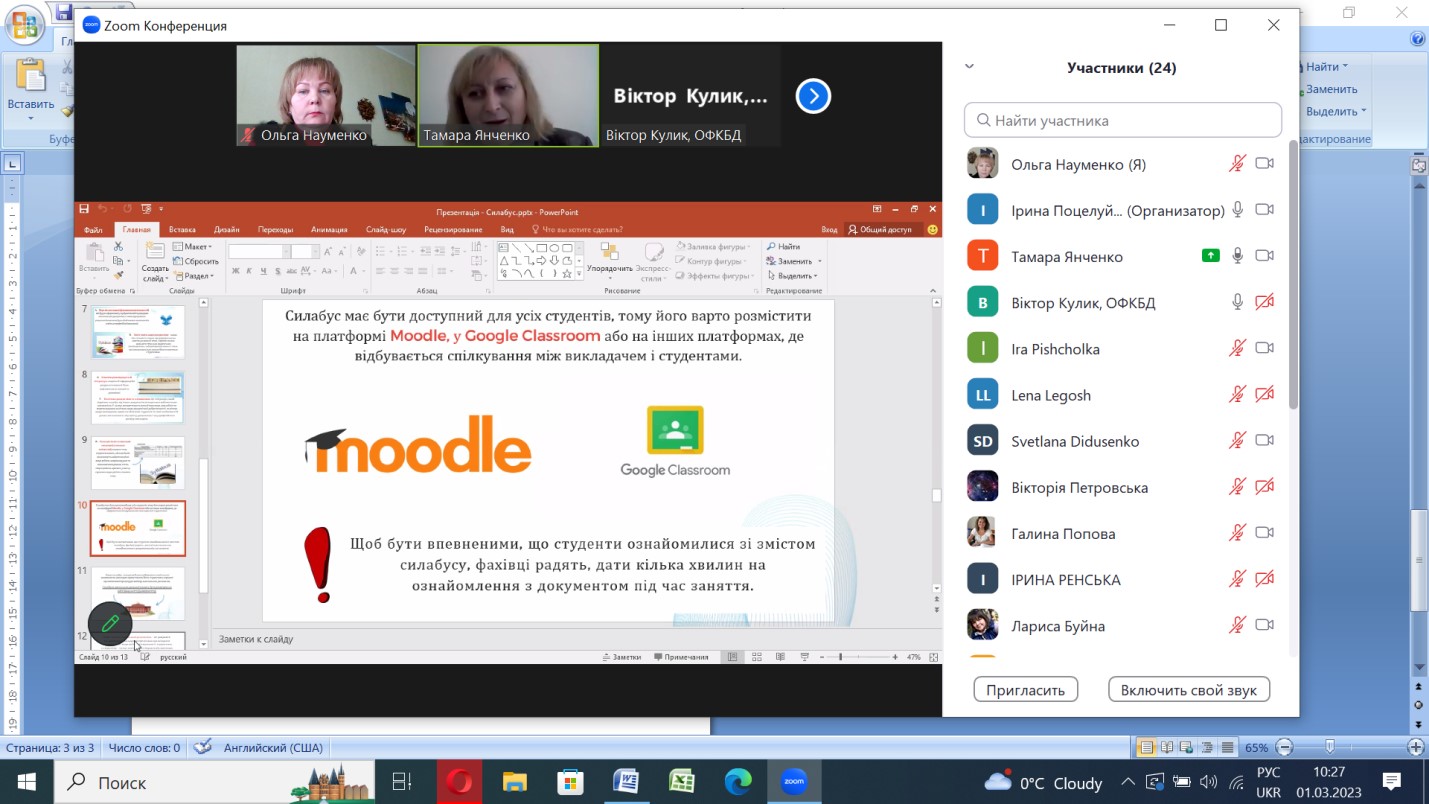The height and width of the screenshot is (804, 1429).
Task: Select Тамара Янченко video thumbnail
Action: click(x=508, y=95)
